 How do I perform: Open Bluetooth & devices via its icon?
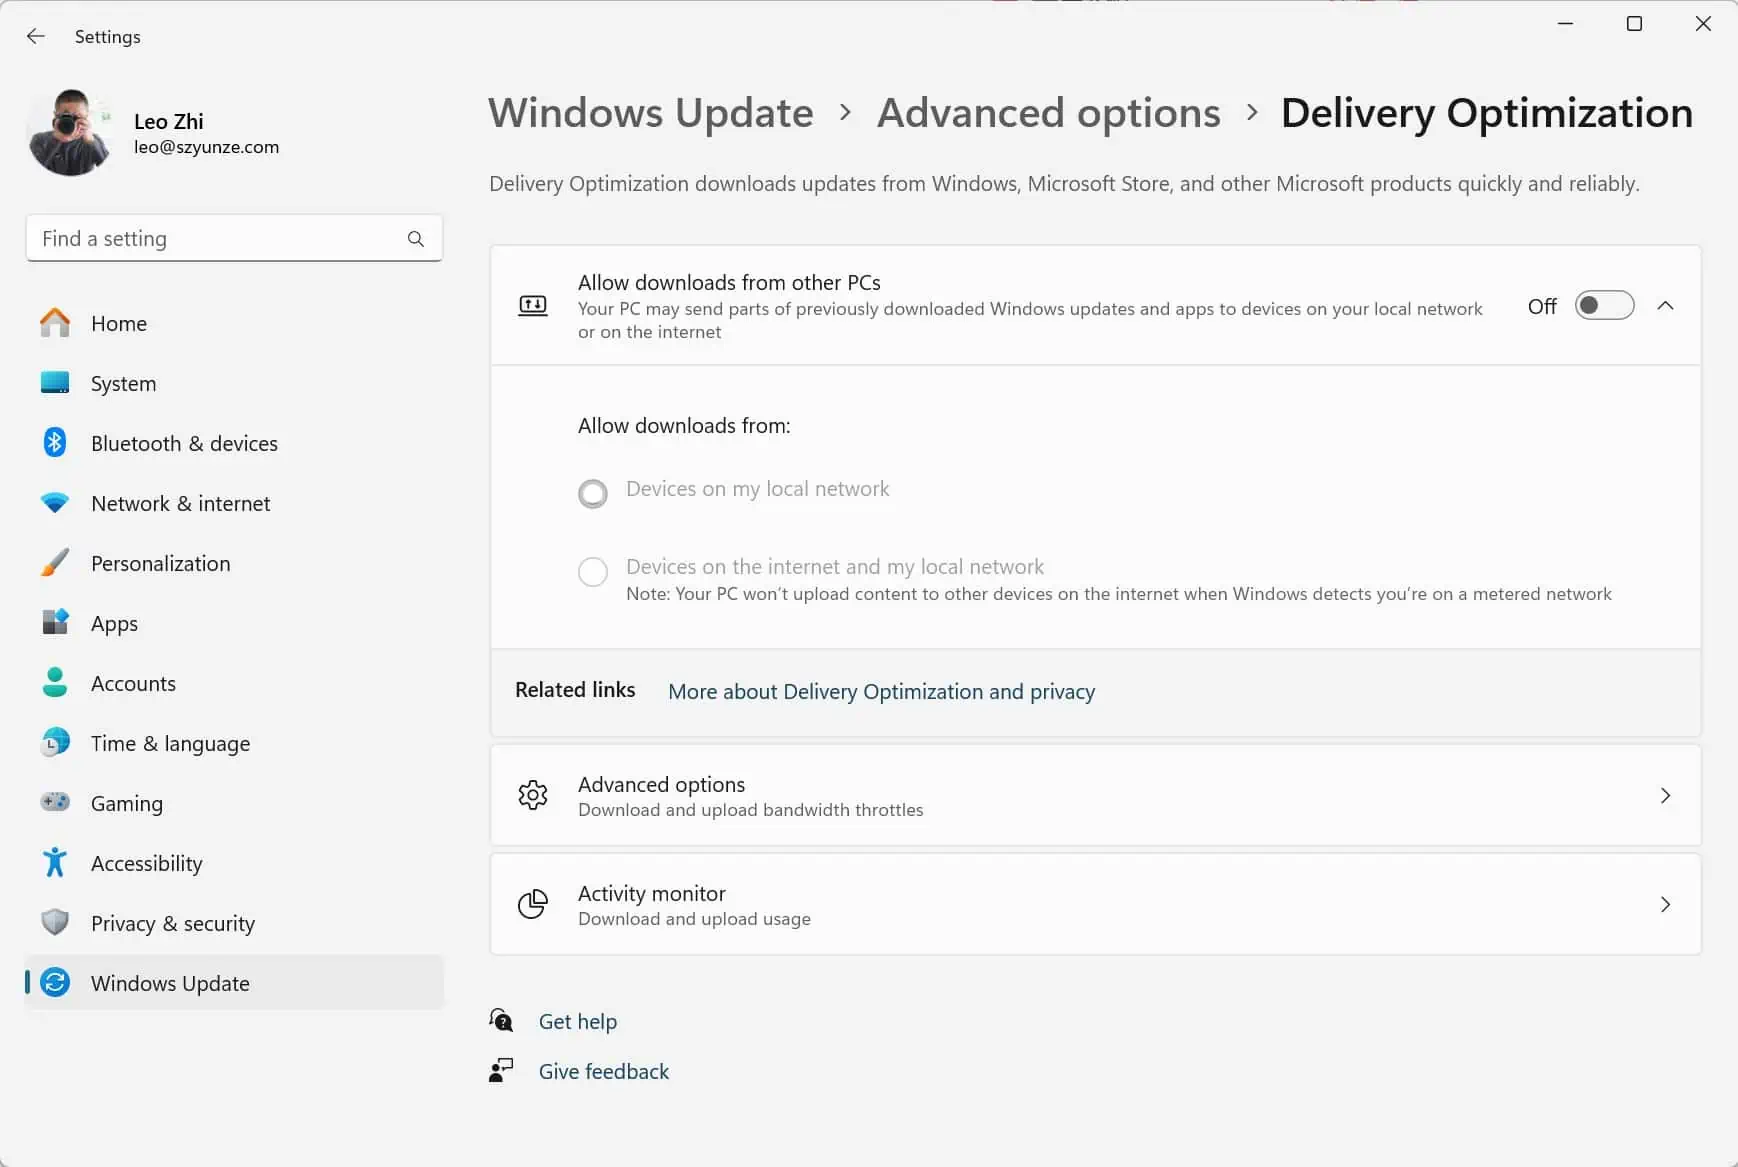tap(55, 443)
